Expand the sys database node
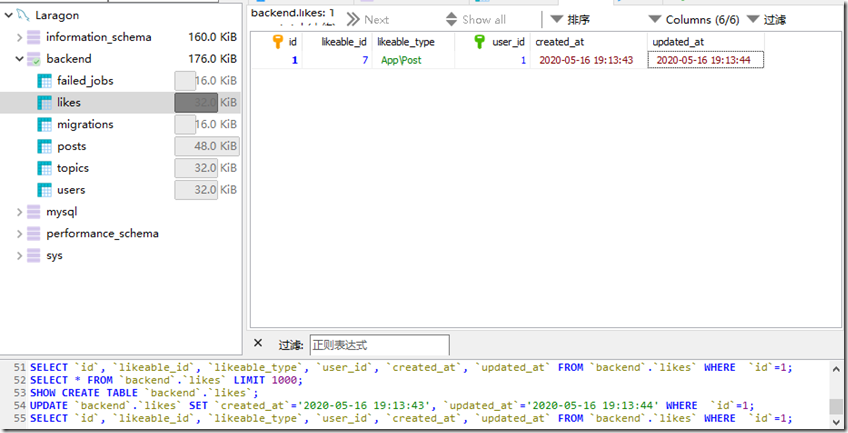The width and height of the screenshot is (848, 433). point(19,255)
